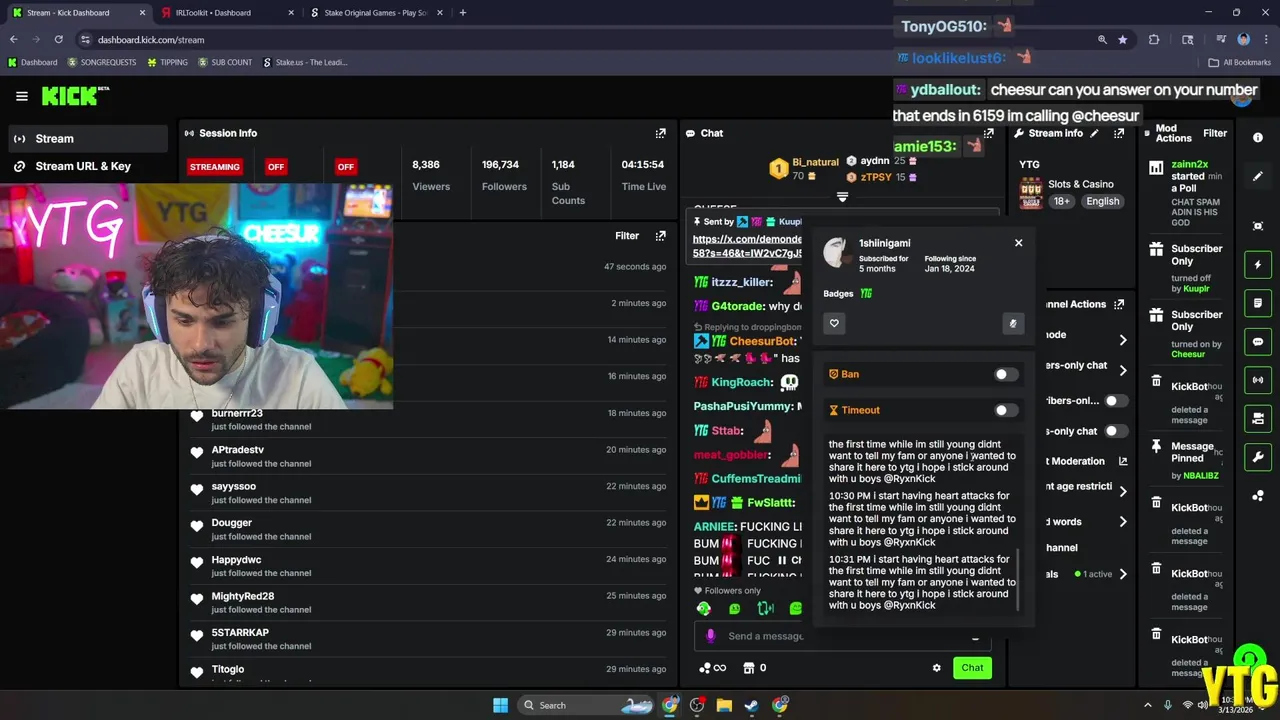Close the 1shiinigami user card
This screenshot has height=720, width=1280.
[1018, 243]
